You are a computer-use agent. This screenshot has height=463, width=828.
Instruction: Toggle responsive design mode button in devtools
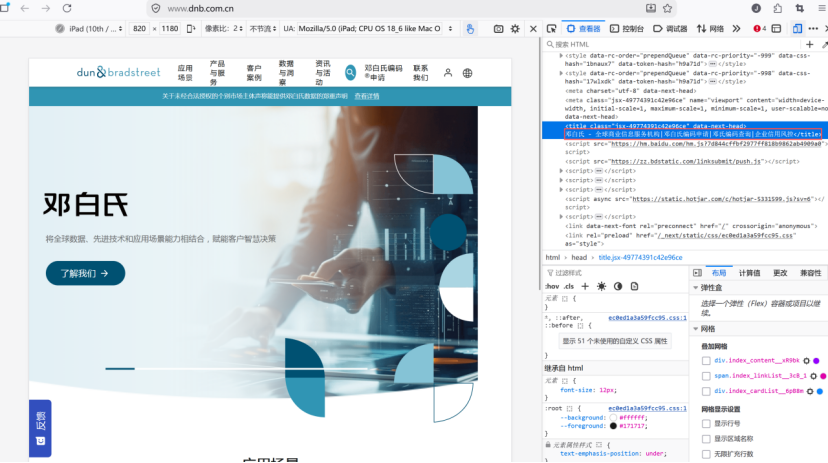(797, 29)
